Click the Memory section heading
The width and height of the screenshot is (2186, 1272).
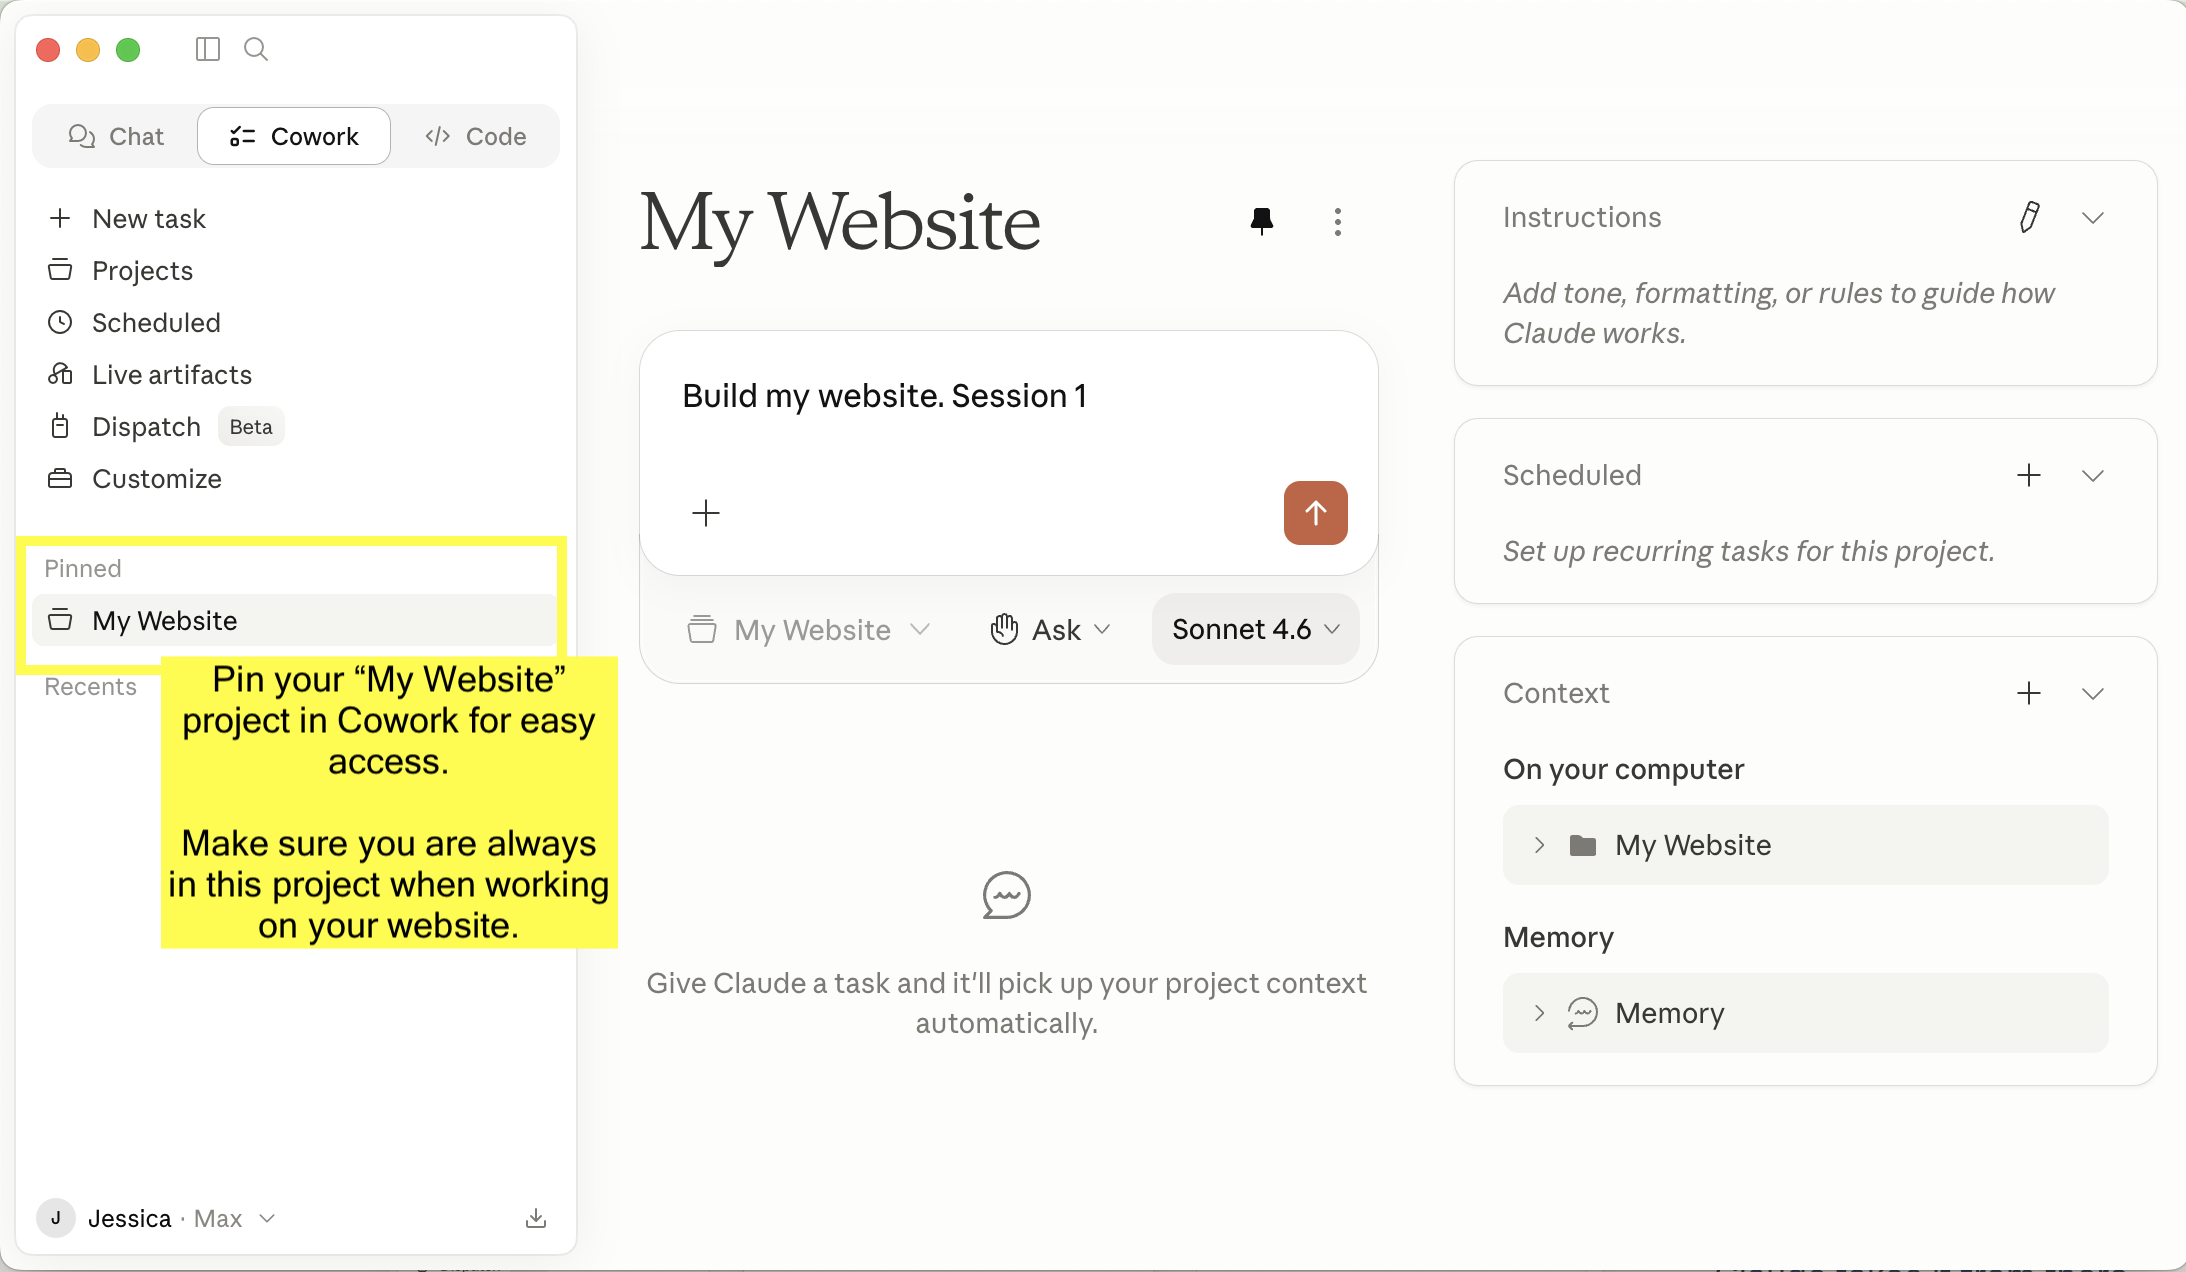click(1558, 937)
